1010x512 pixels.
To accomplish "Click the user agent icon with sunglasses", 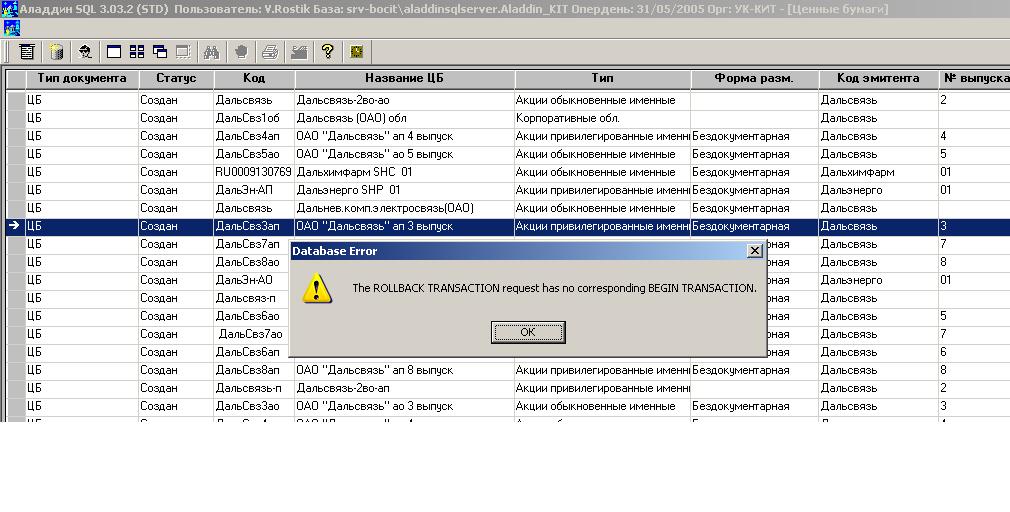I will pyautogui.click(x=84, y=52).
